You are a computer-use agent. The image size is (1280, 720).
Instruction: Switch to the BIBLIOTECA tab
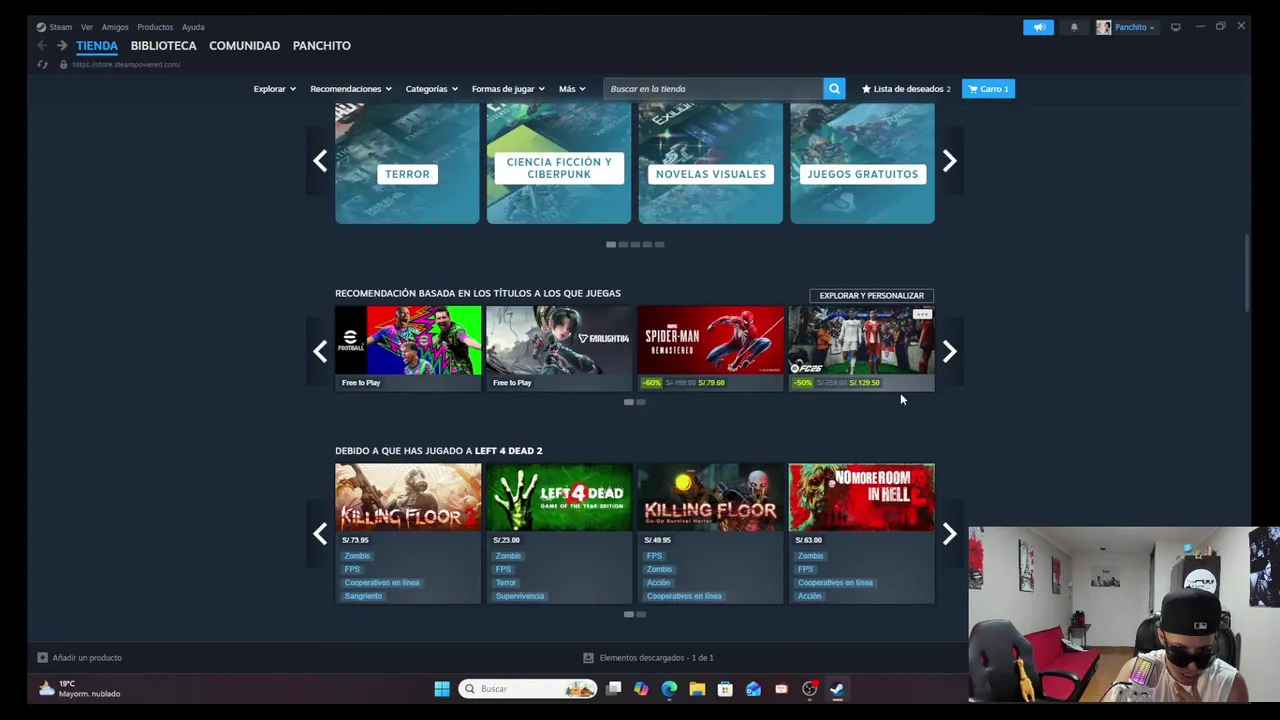pos(163,46)
